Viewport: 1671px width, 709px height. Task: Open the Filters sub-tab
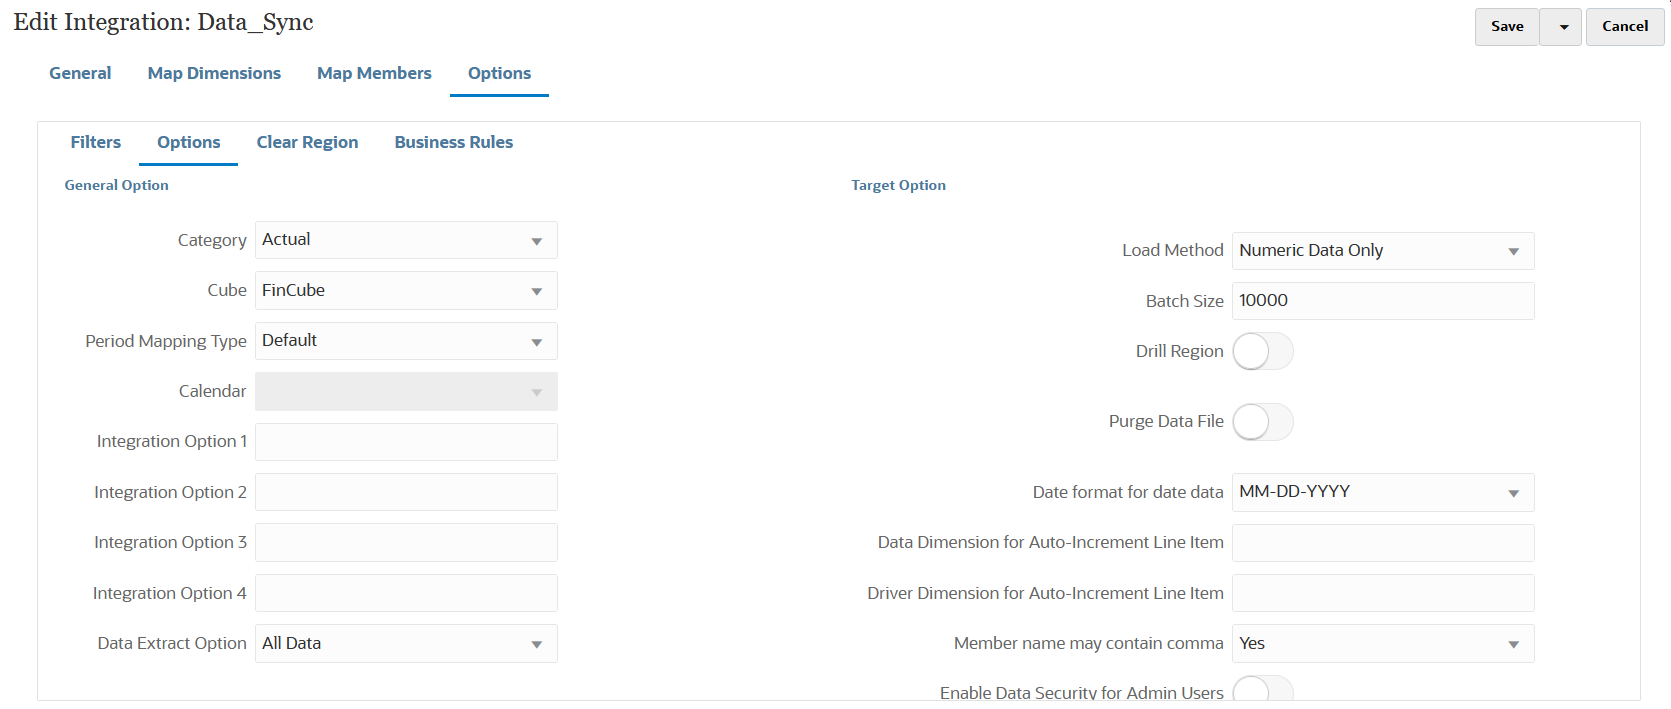(x=95, y=142)
